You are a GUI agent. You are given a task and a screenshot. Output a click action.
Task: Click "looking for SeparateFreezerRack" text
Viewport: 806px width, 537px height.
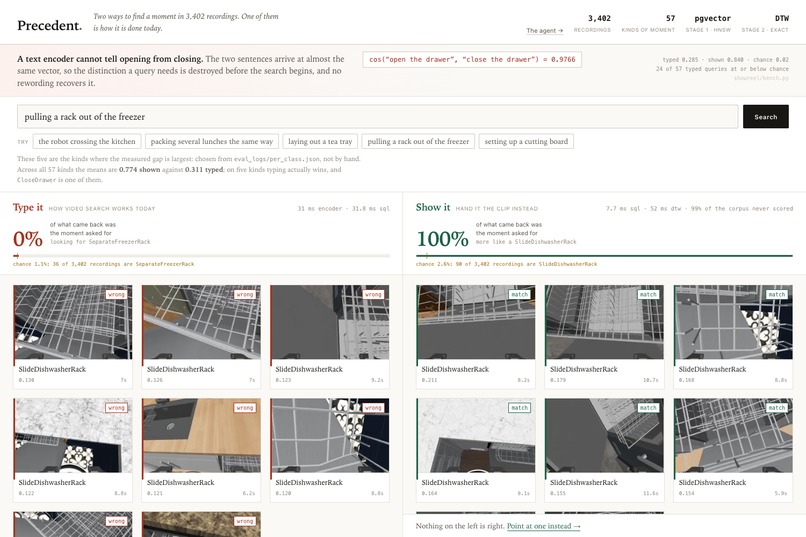100,242
